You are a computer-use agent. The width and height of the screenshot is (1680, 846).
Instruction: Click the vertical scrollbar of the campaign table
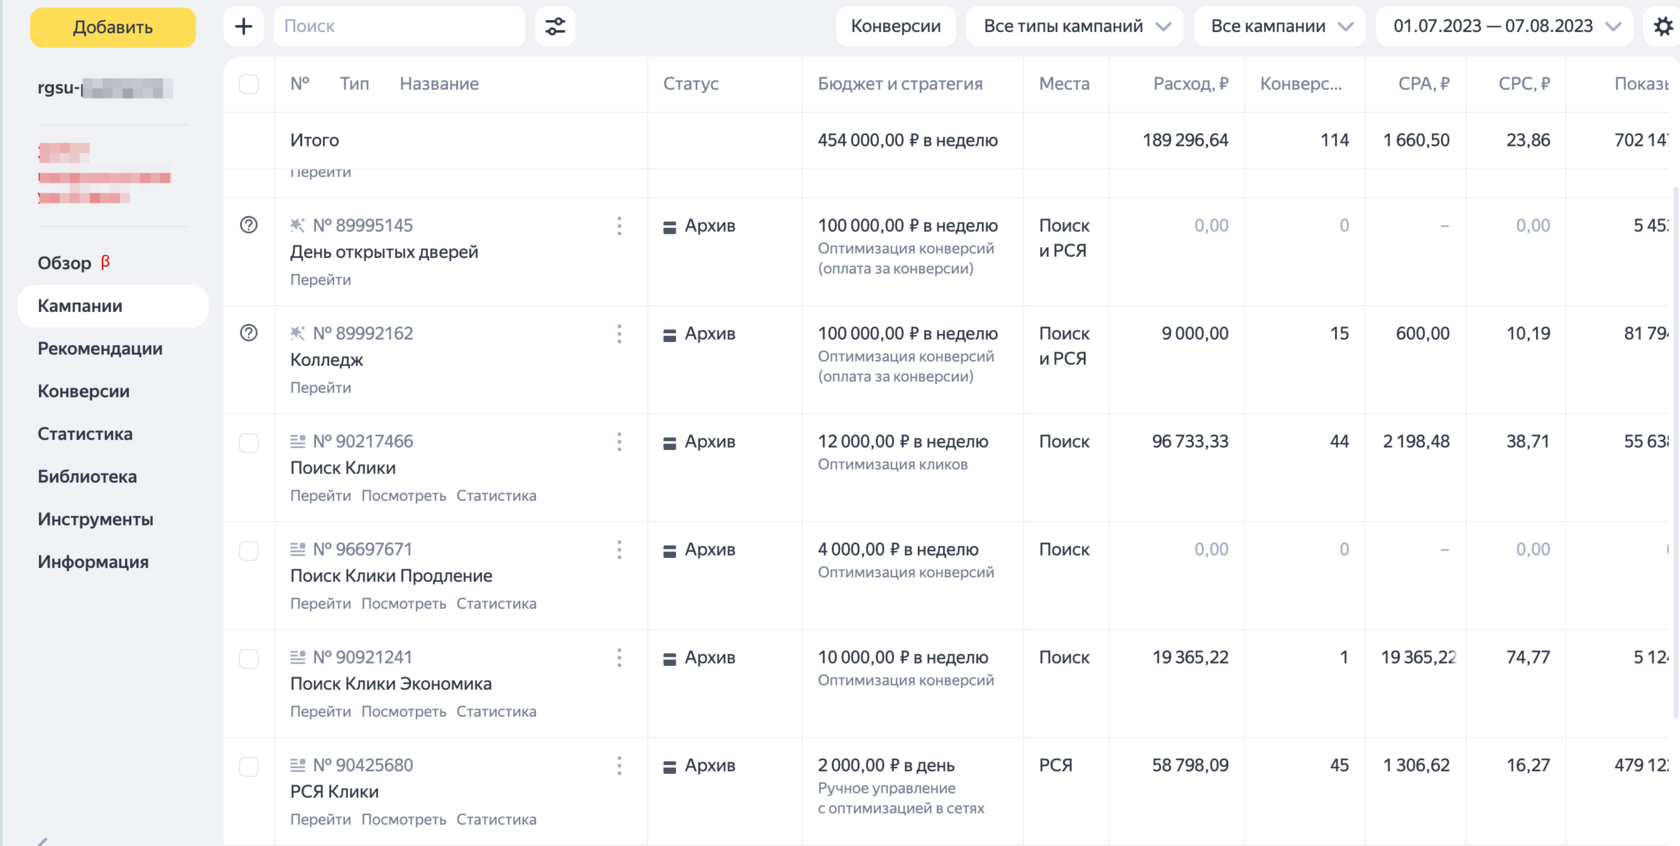point(1675,450)
